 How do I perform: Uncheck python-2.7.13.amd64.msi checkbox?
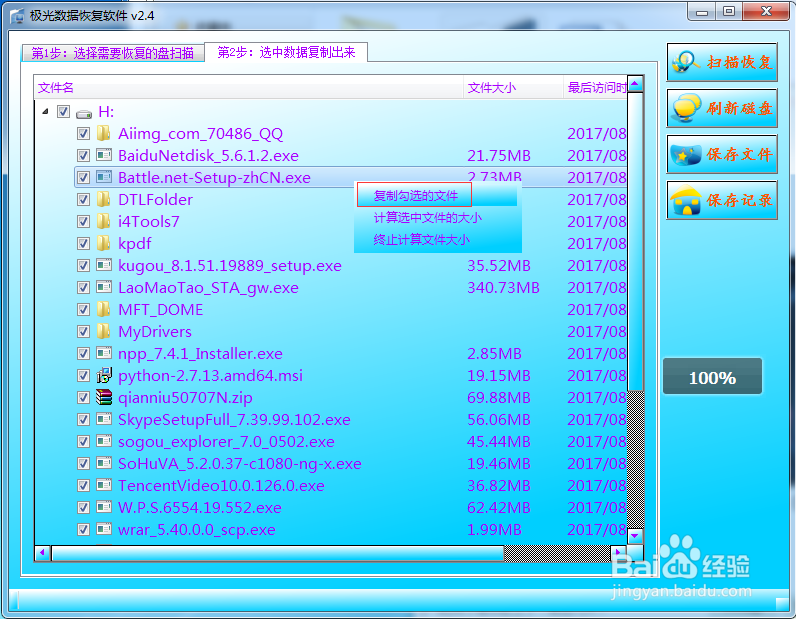(83, 375)
